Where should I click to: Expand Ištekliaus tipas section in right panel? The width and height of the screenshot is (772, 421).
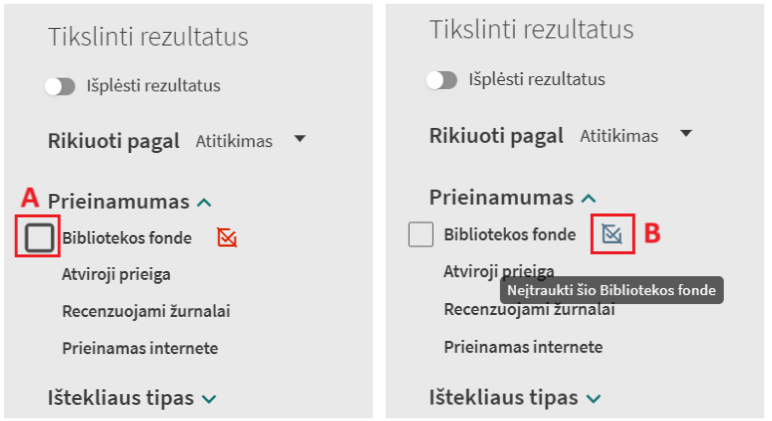coord(594,398)
